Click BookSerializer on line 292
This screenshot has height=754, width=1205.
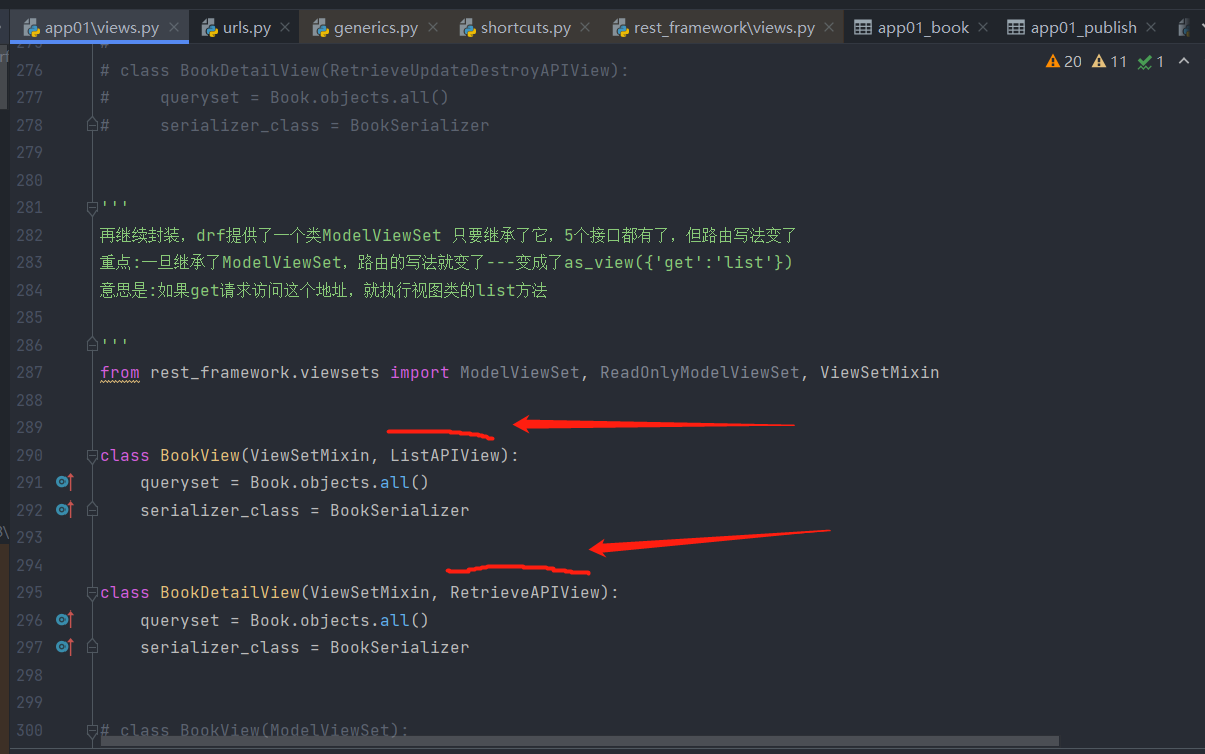(400, 510)
